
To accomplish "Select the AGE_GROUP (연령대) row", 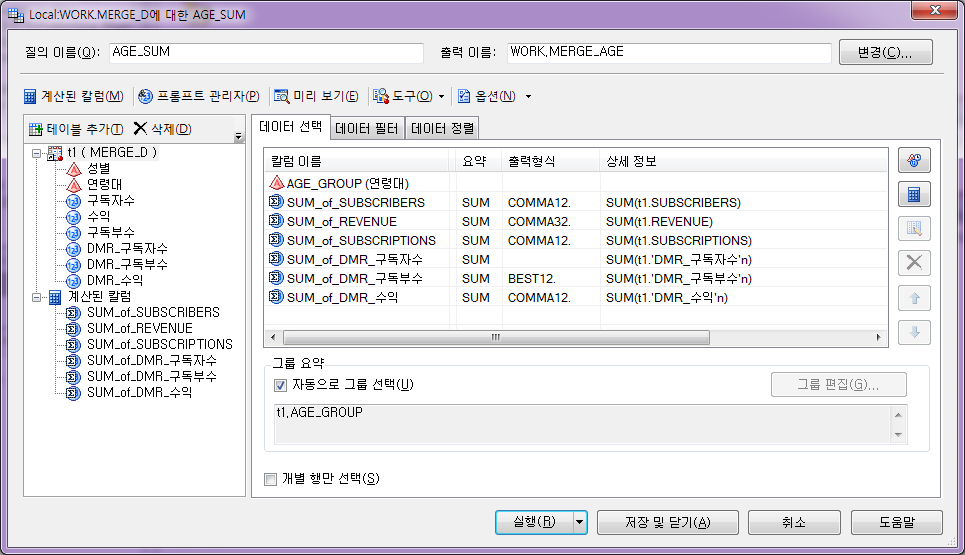I will tap(576, 183).
